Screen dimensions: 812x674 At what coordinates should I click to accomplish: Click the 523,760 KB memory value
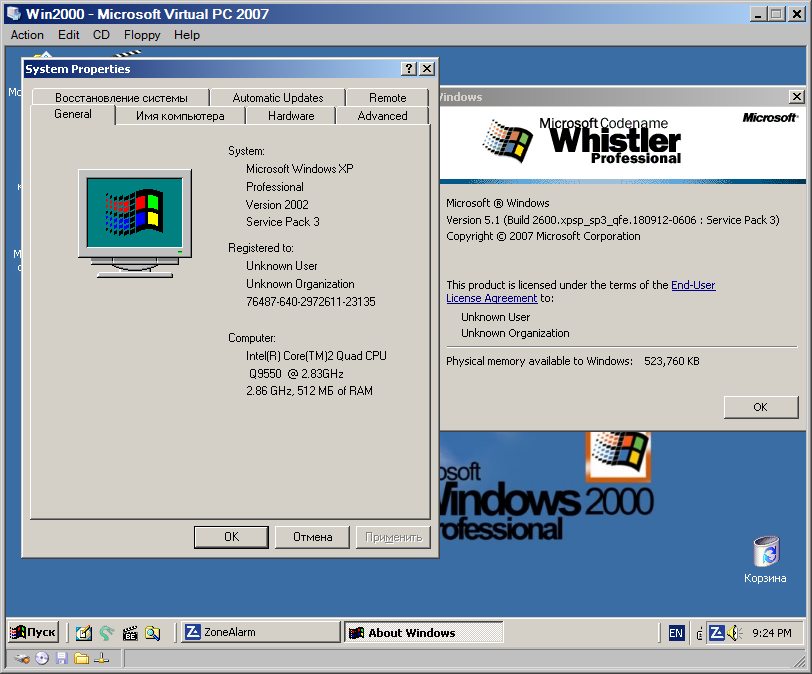coord(672,361)
